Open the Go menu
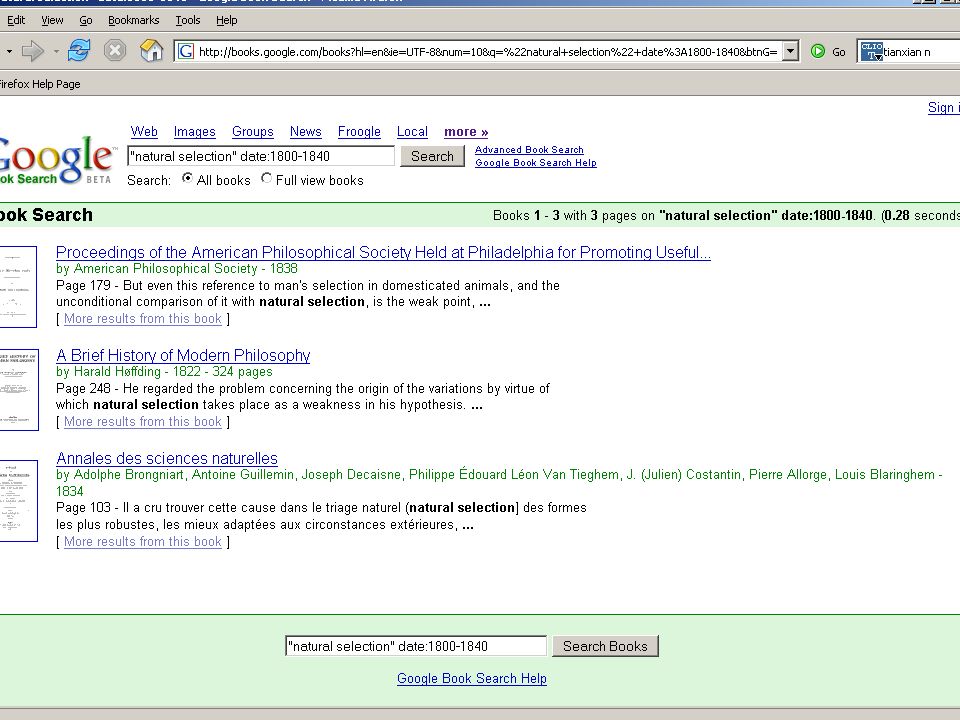The width and height of the screenshot is (960, 720). (86, 20)
